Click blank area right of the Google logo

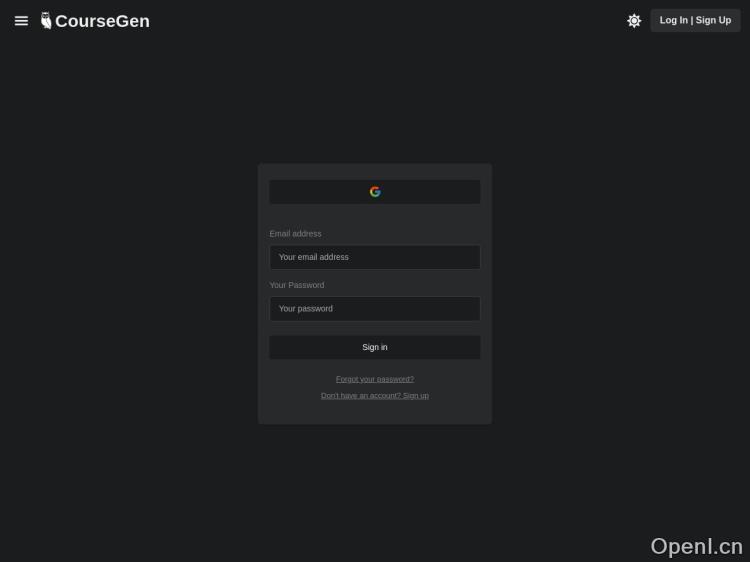point(430,192)
